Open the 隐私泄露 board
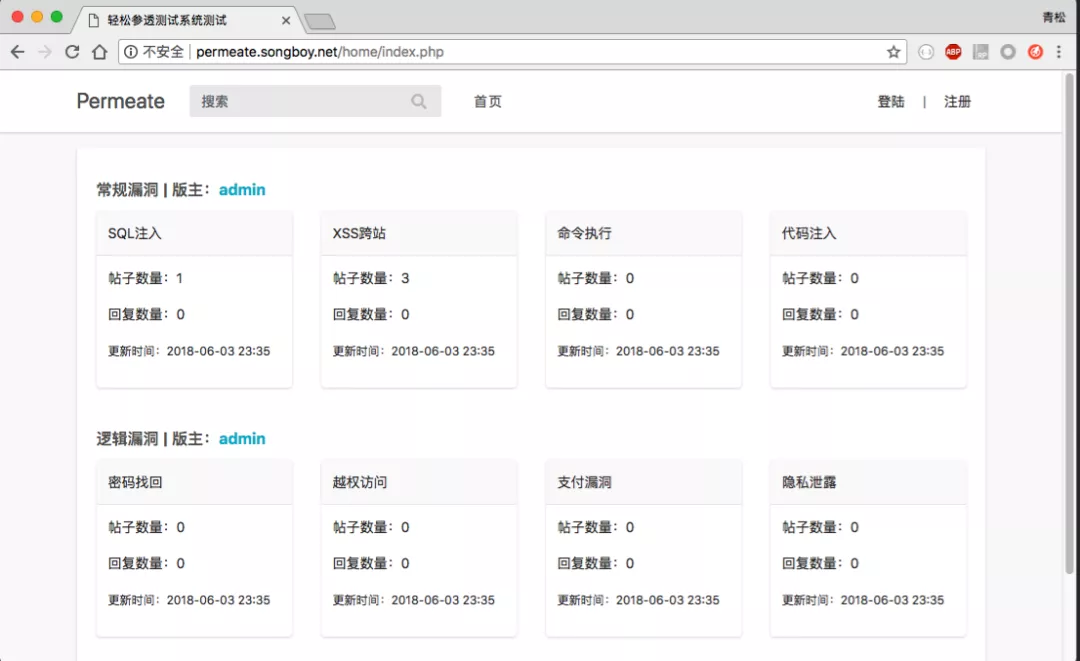Viewport: 1080px width, 661px height. pyautogui.click(x=809, y=482)
